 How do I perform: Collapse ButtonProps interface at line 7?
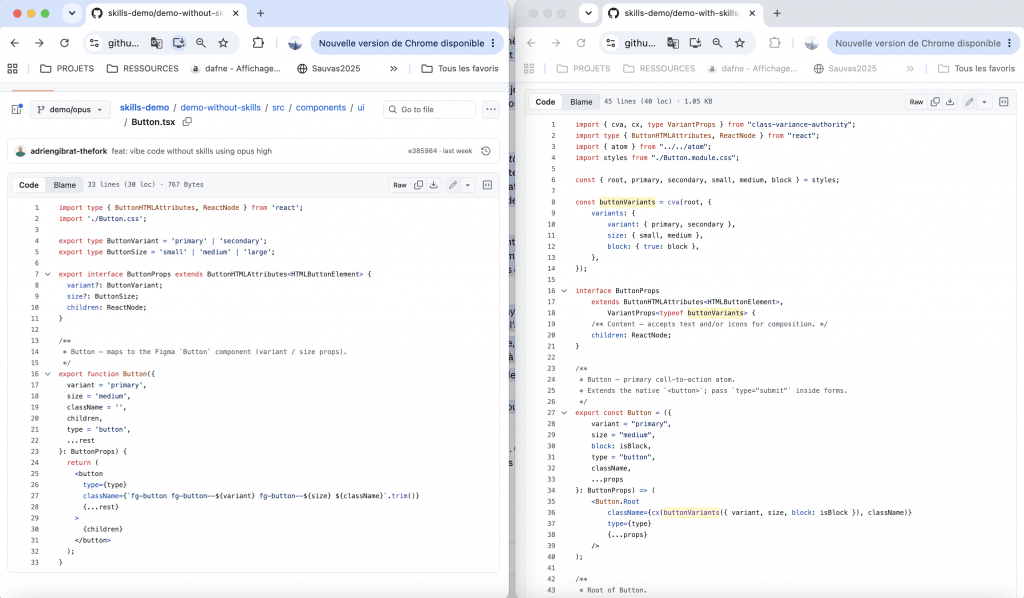(48, 274)
